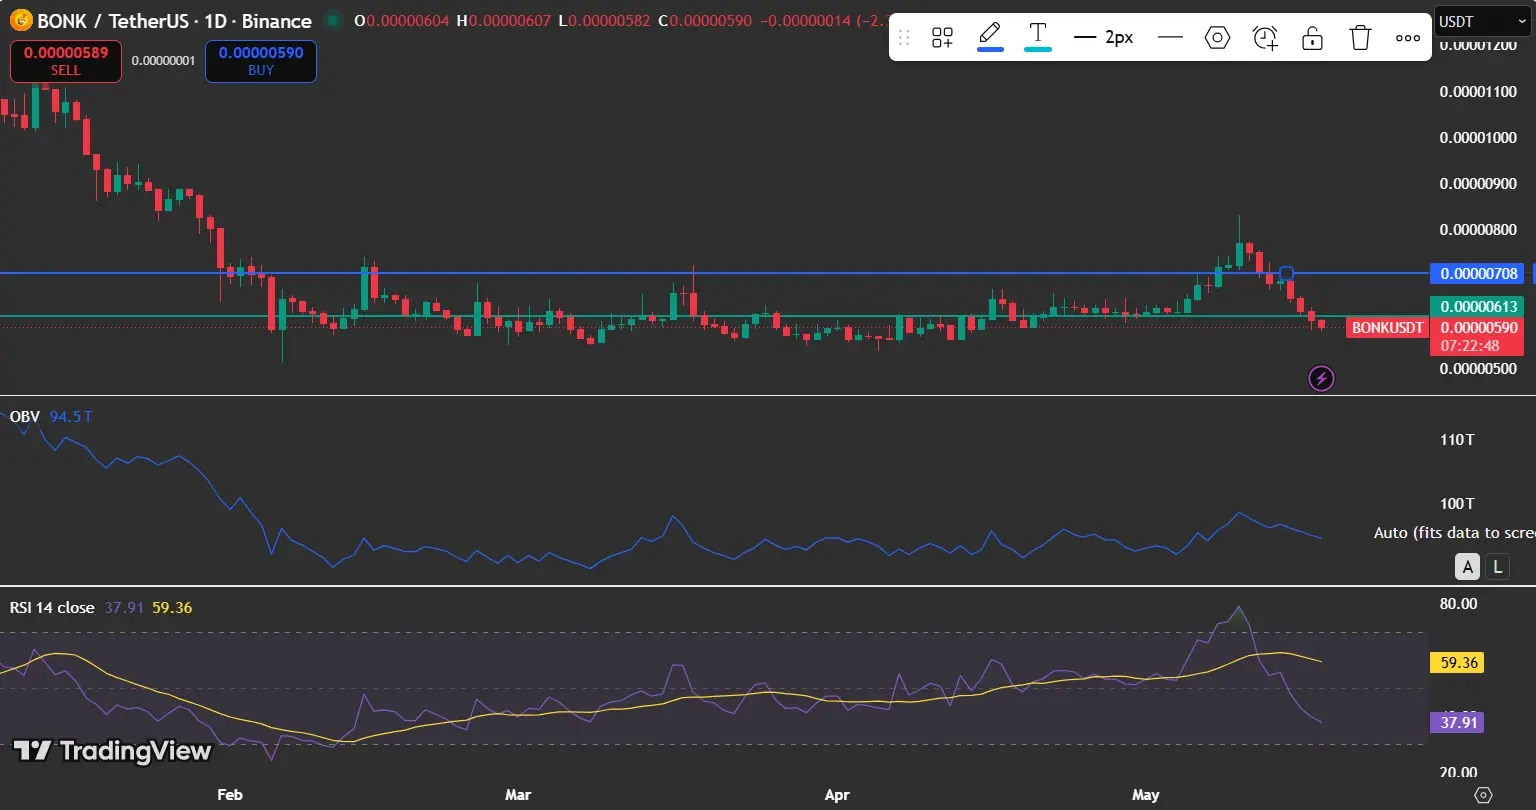Click RSI value label 37.91 on axis
Viewport: 1536px width, 810px height.
coord(1456,722)
